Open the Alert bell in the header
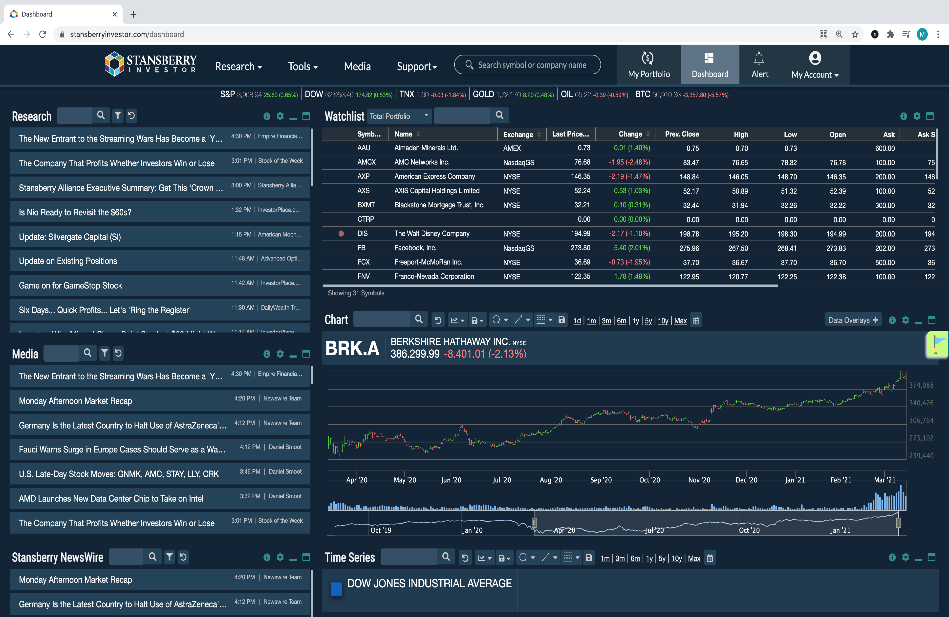949x617 pixels. click(x=759, y=65)
